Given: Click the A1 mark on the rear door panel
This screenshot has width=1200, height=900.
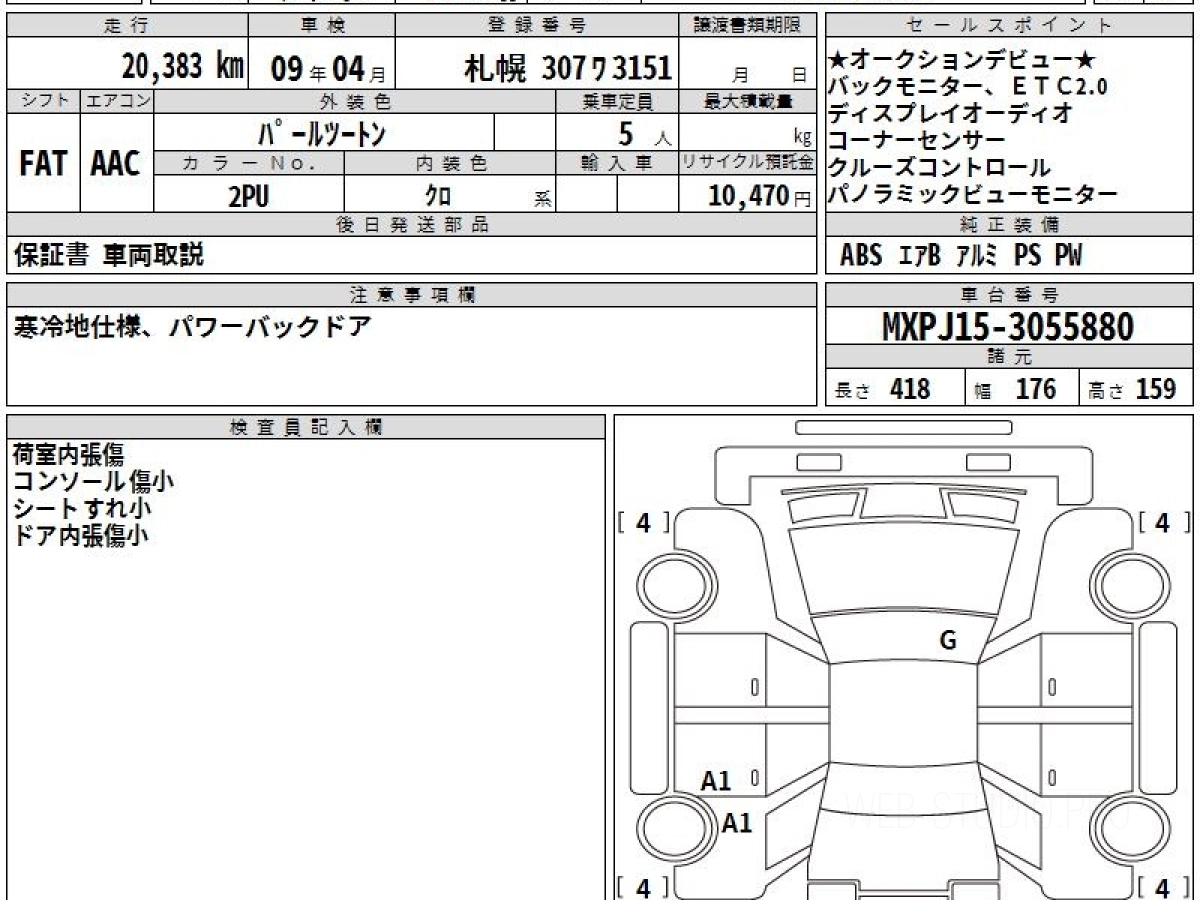Looking at the screenshot, I should tap(717, 781).
